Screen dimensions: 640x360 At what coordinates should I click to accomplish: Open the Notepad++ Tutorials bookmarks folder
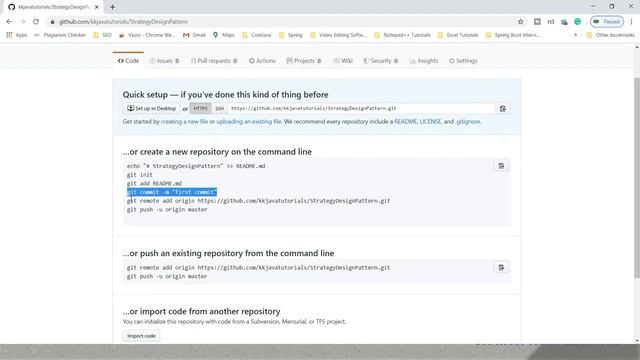402,35
